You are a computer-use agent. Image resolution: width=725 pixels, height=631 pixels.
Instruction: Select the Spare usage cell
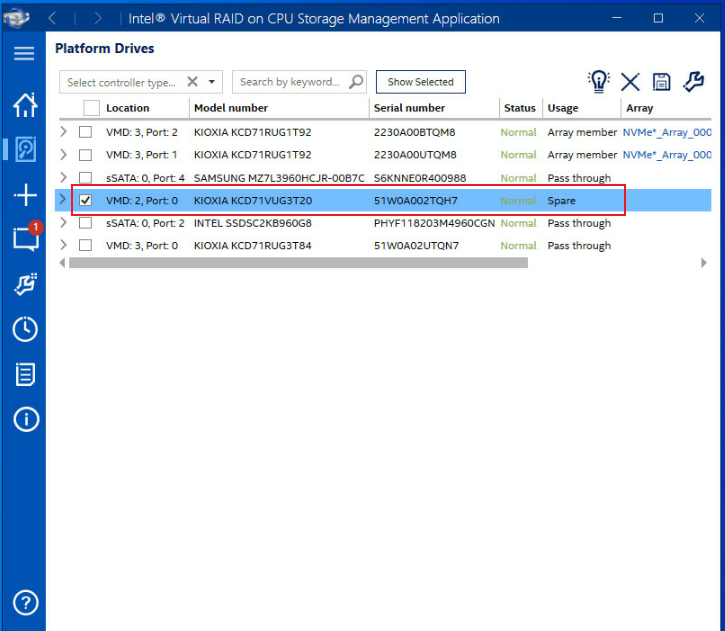pos(561,200)
